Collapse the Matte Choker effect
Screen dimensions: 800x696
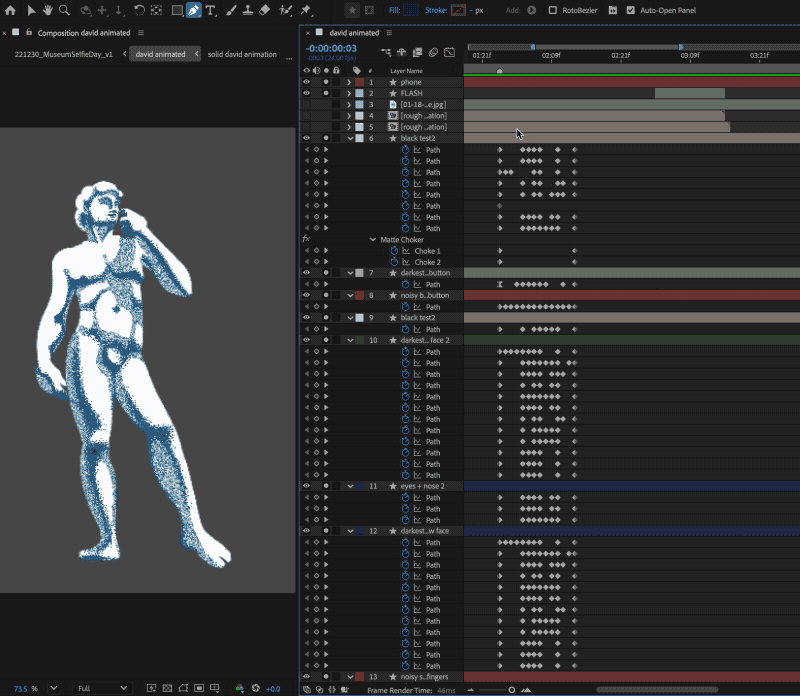pos(372,239)
